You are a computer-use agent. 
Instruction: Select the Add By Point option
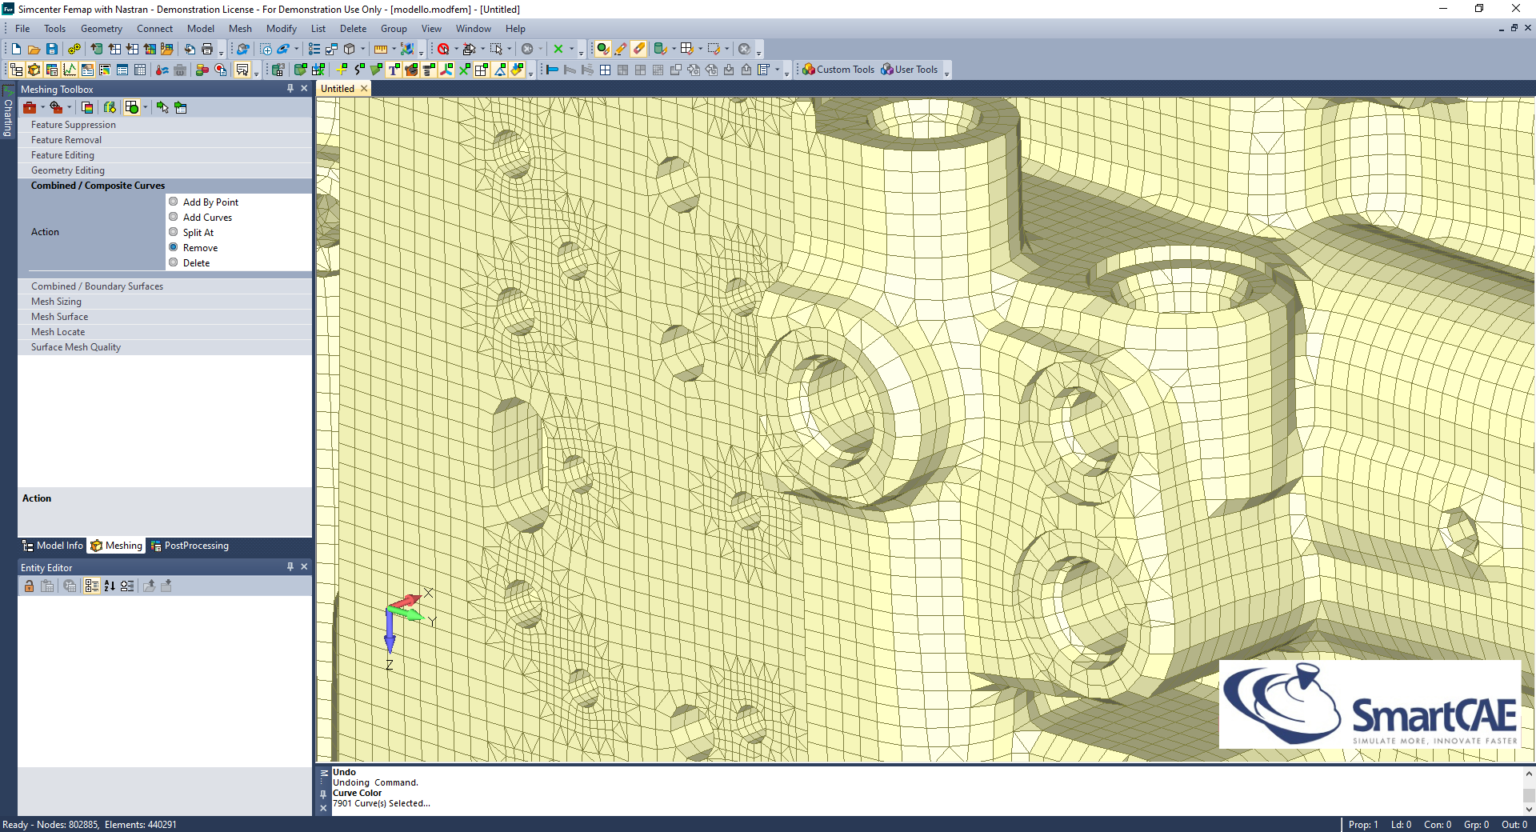click(x=174, y=202)
